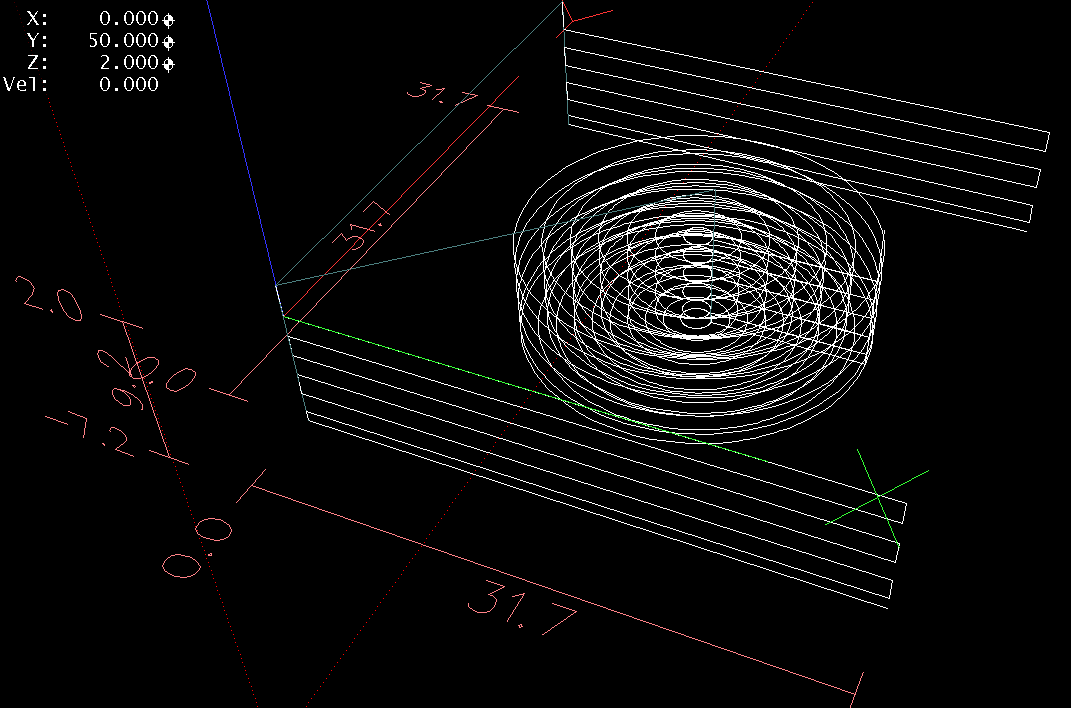Click the Vel readout value

129,85
